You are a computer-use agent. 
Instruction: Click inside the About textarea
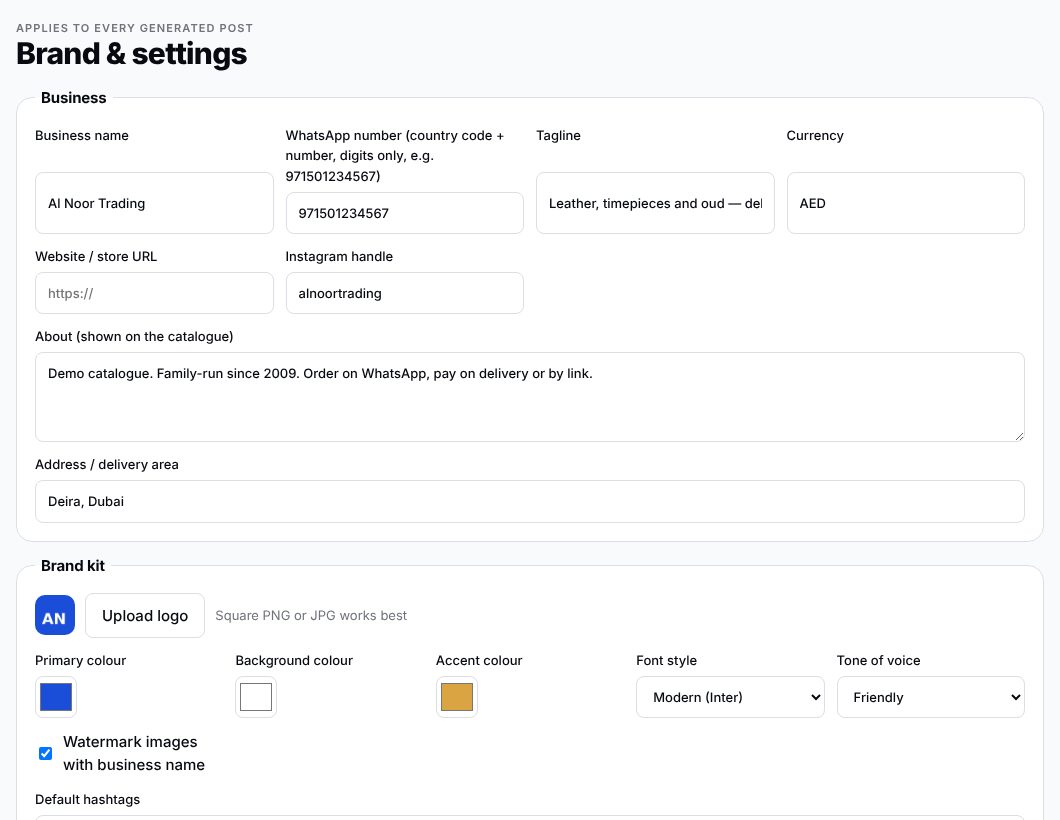(530, 397)
